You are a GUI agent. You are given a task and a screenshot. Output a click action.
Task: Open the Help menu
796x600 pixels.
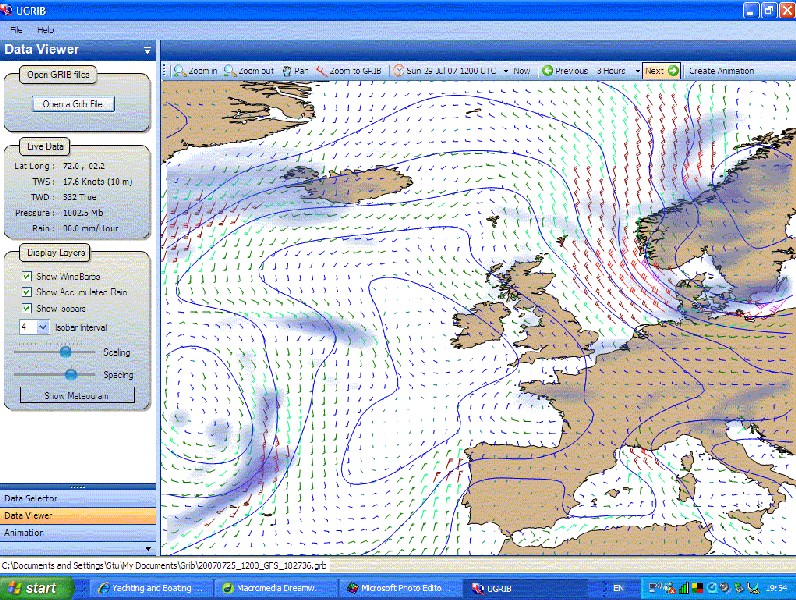tap(46, 30)
